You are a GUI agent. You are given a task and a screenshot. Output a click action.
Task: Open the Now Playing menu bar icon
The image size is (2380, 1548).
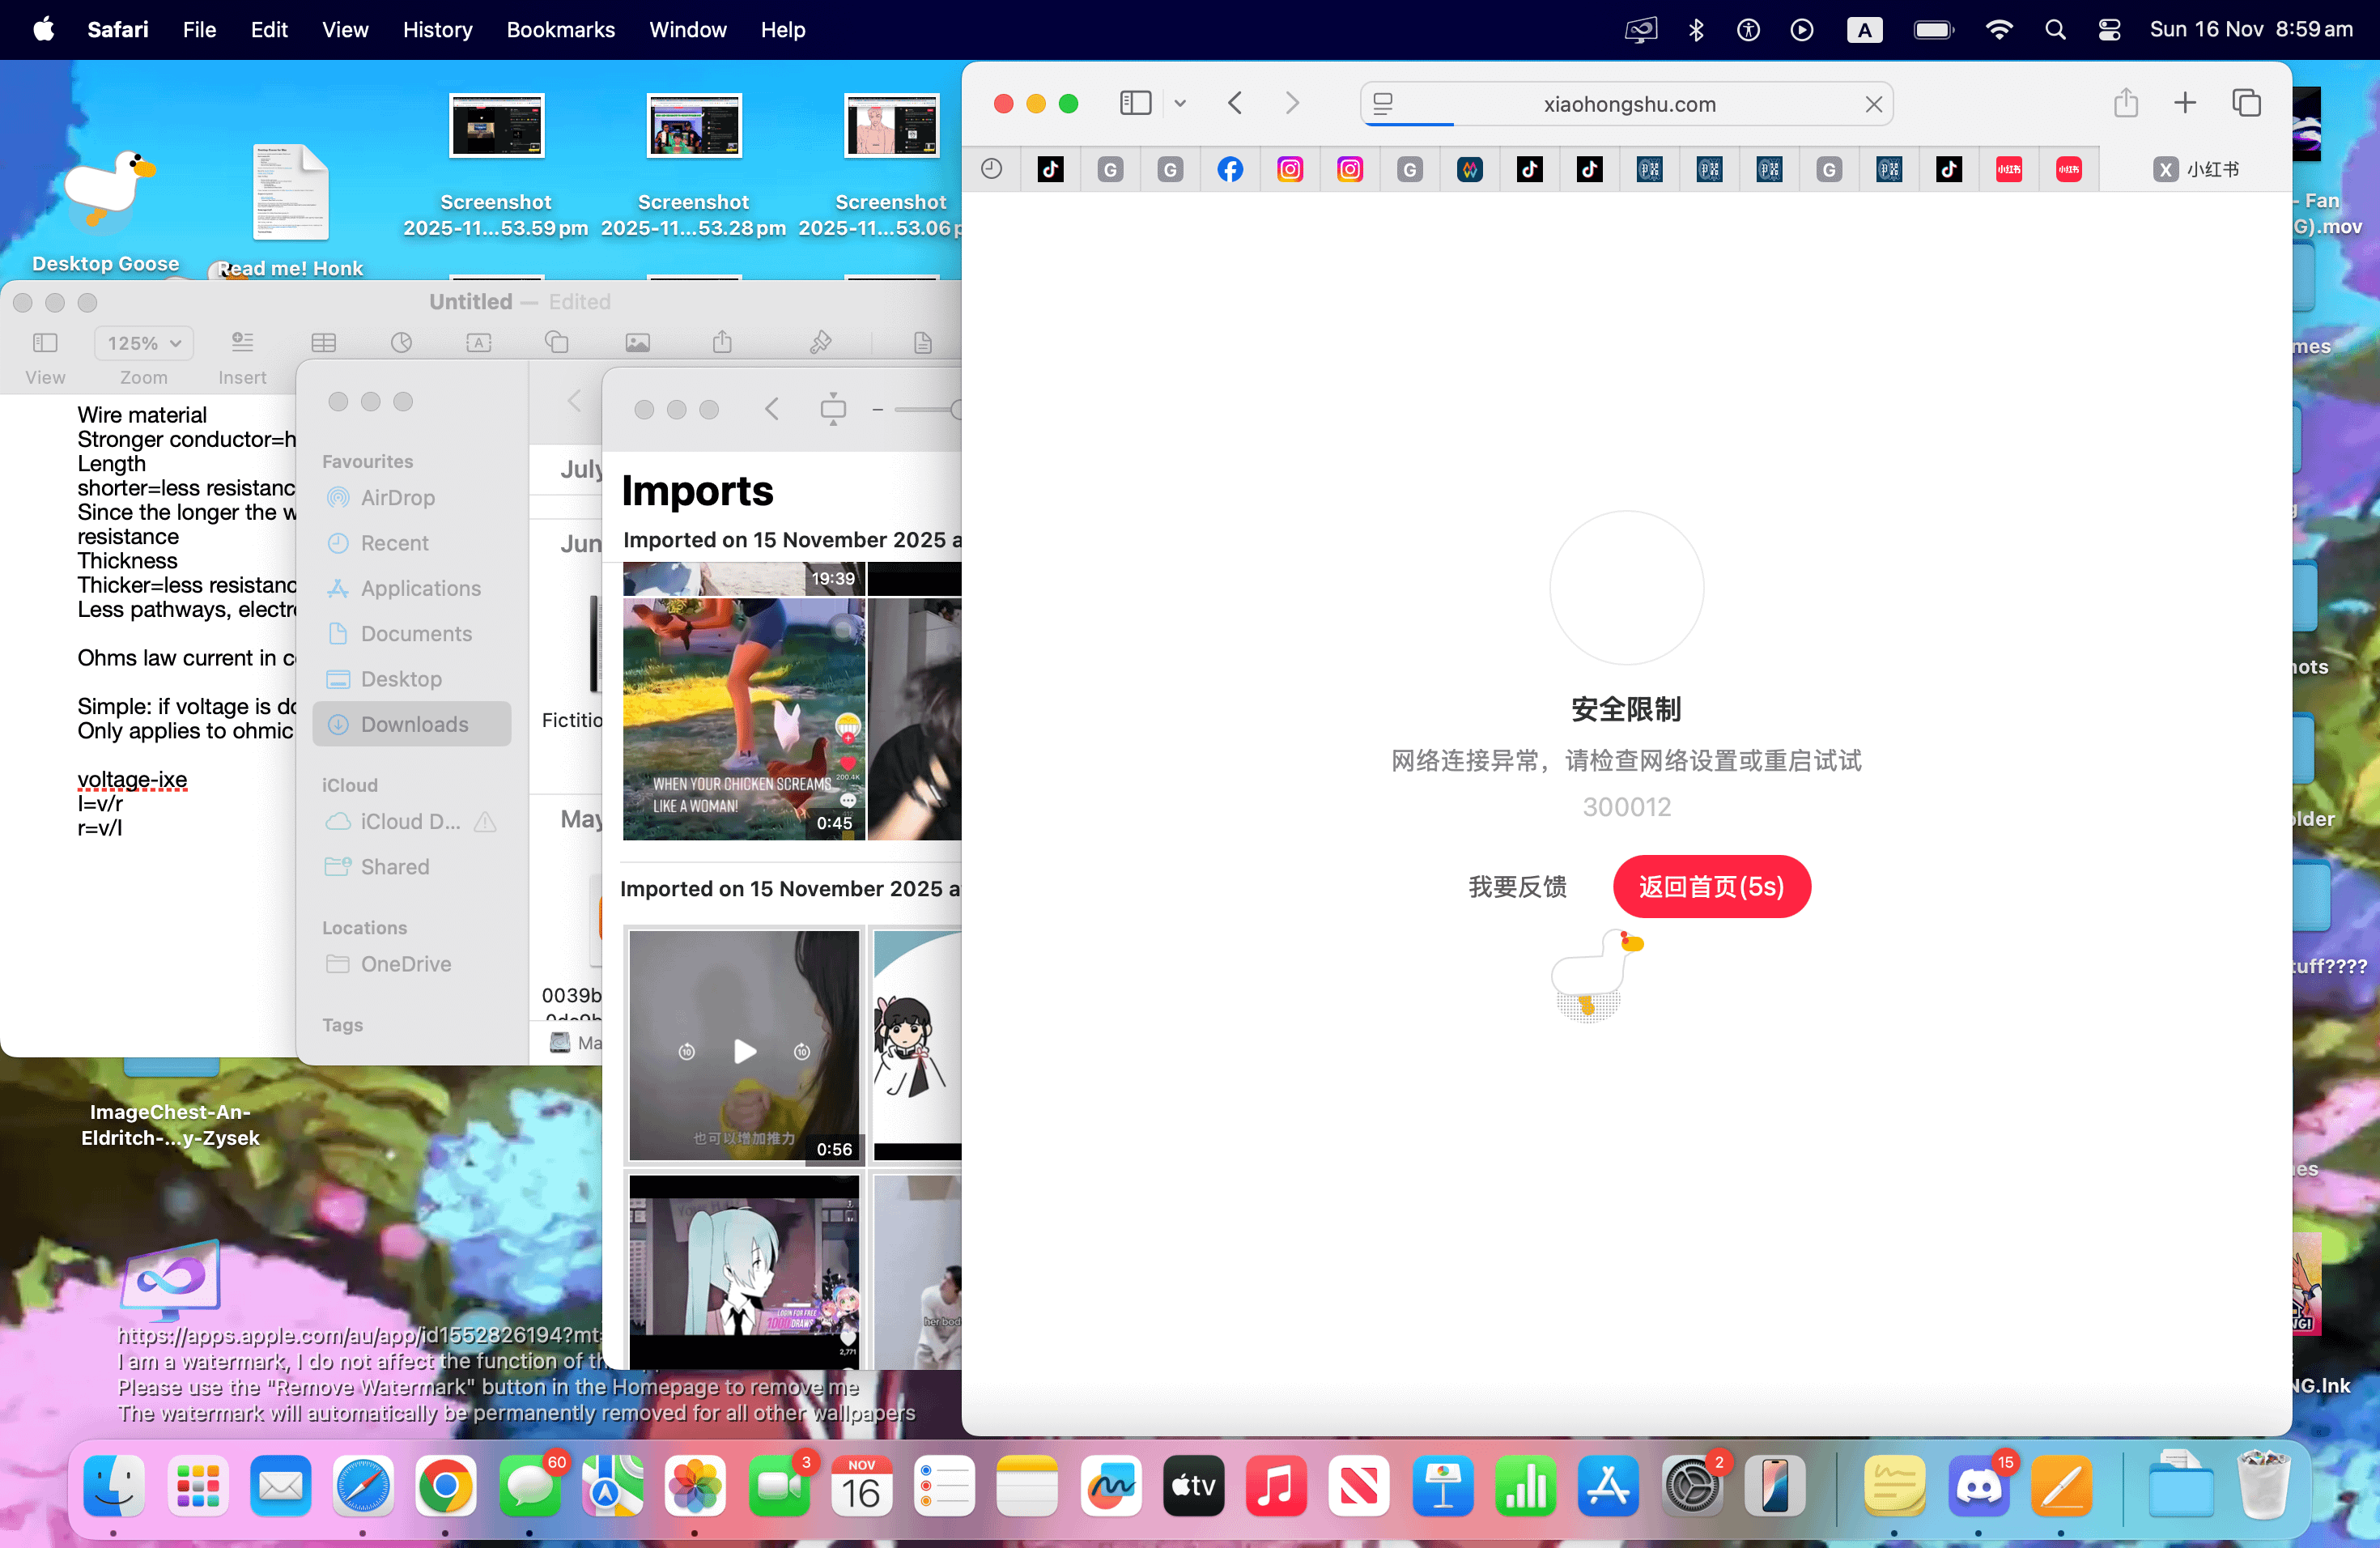tap(1801, 30)
